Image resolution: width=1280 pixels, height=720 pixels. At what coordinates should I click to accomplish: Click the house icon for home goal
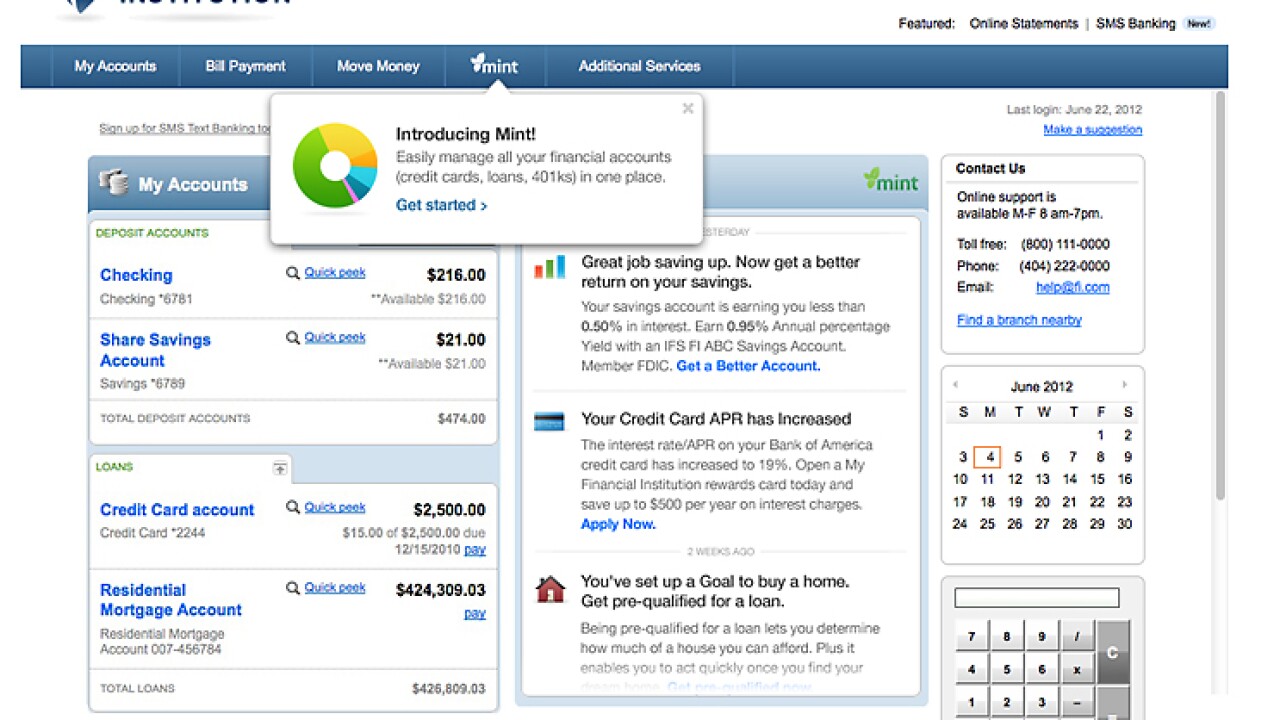tap(550, 590)
